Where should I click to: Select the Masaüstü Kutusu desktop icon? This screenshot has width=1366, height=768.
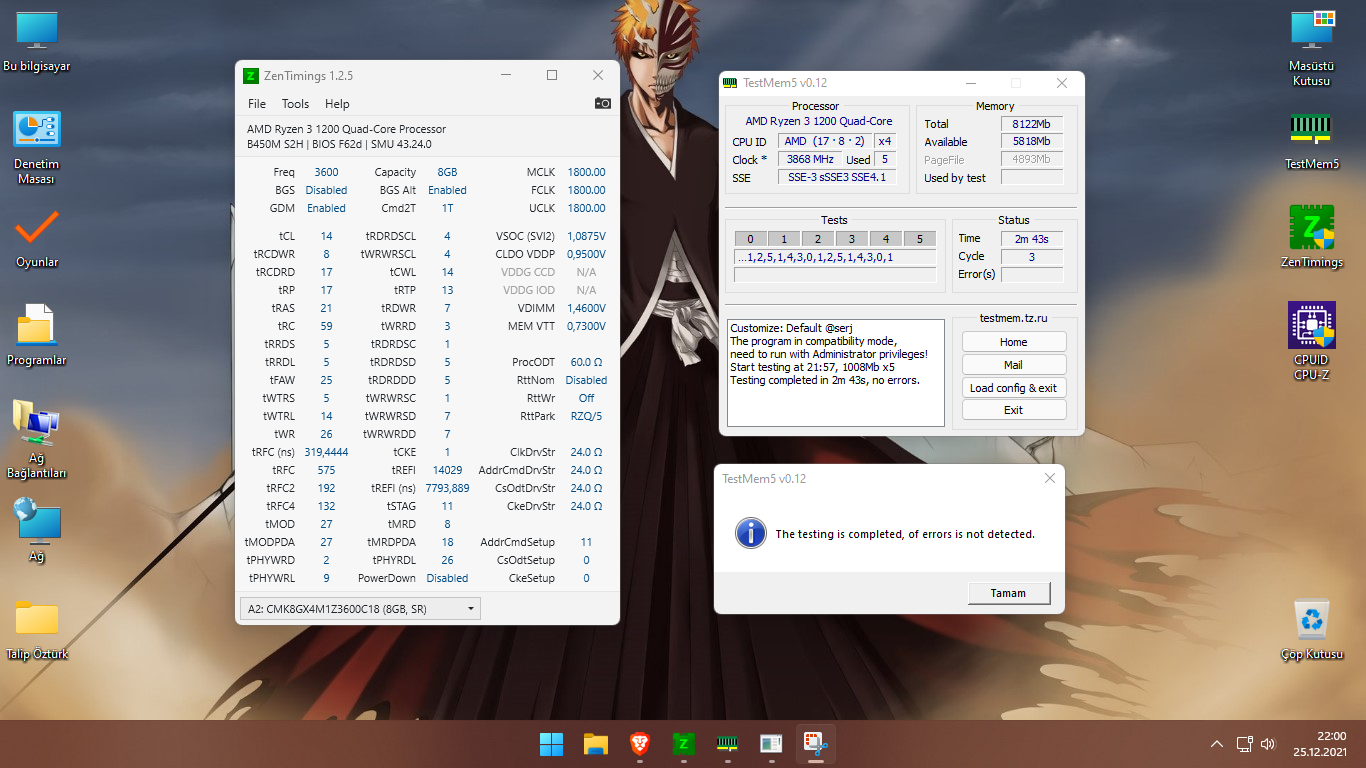click(x=1312, y=50)
